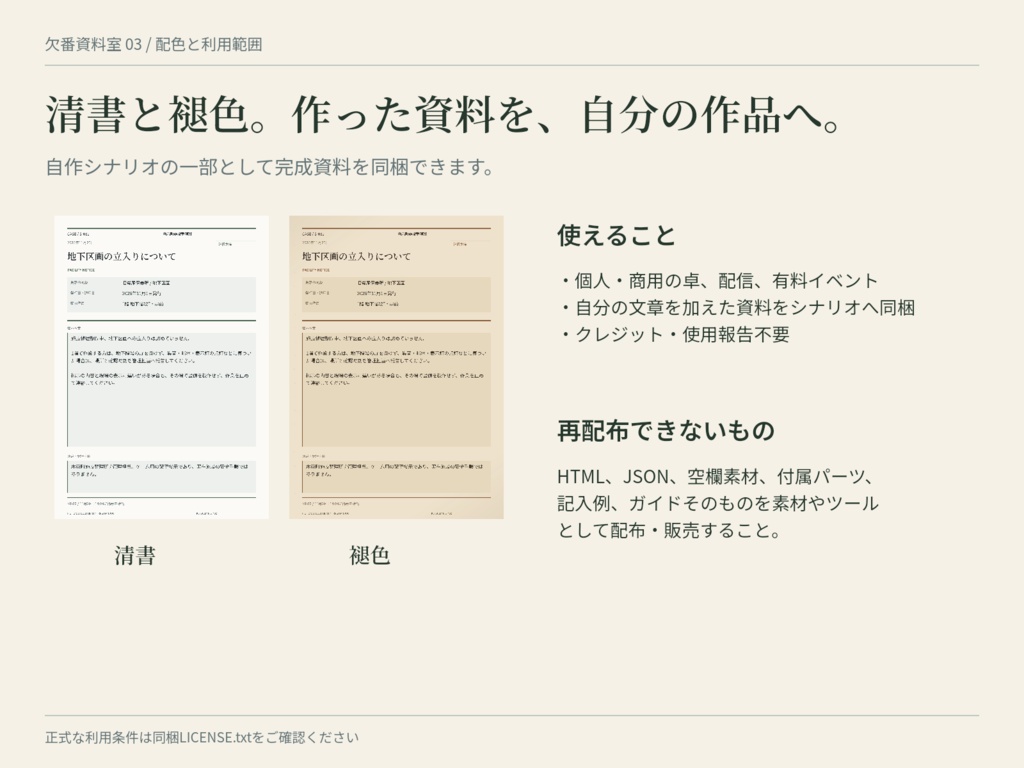Viewport: 1024px width, 768px height.
Task: Click the bullet 個人・商用の卓、配信、有料イベント
Action: pos(718,281)
